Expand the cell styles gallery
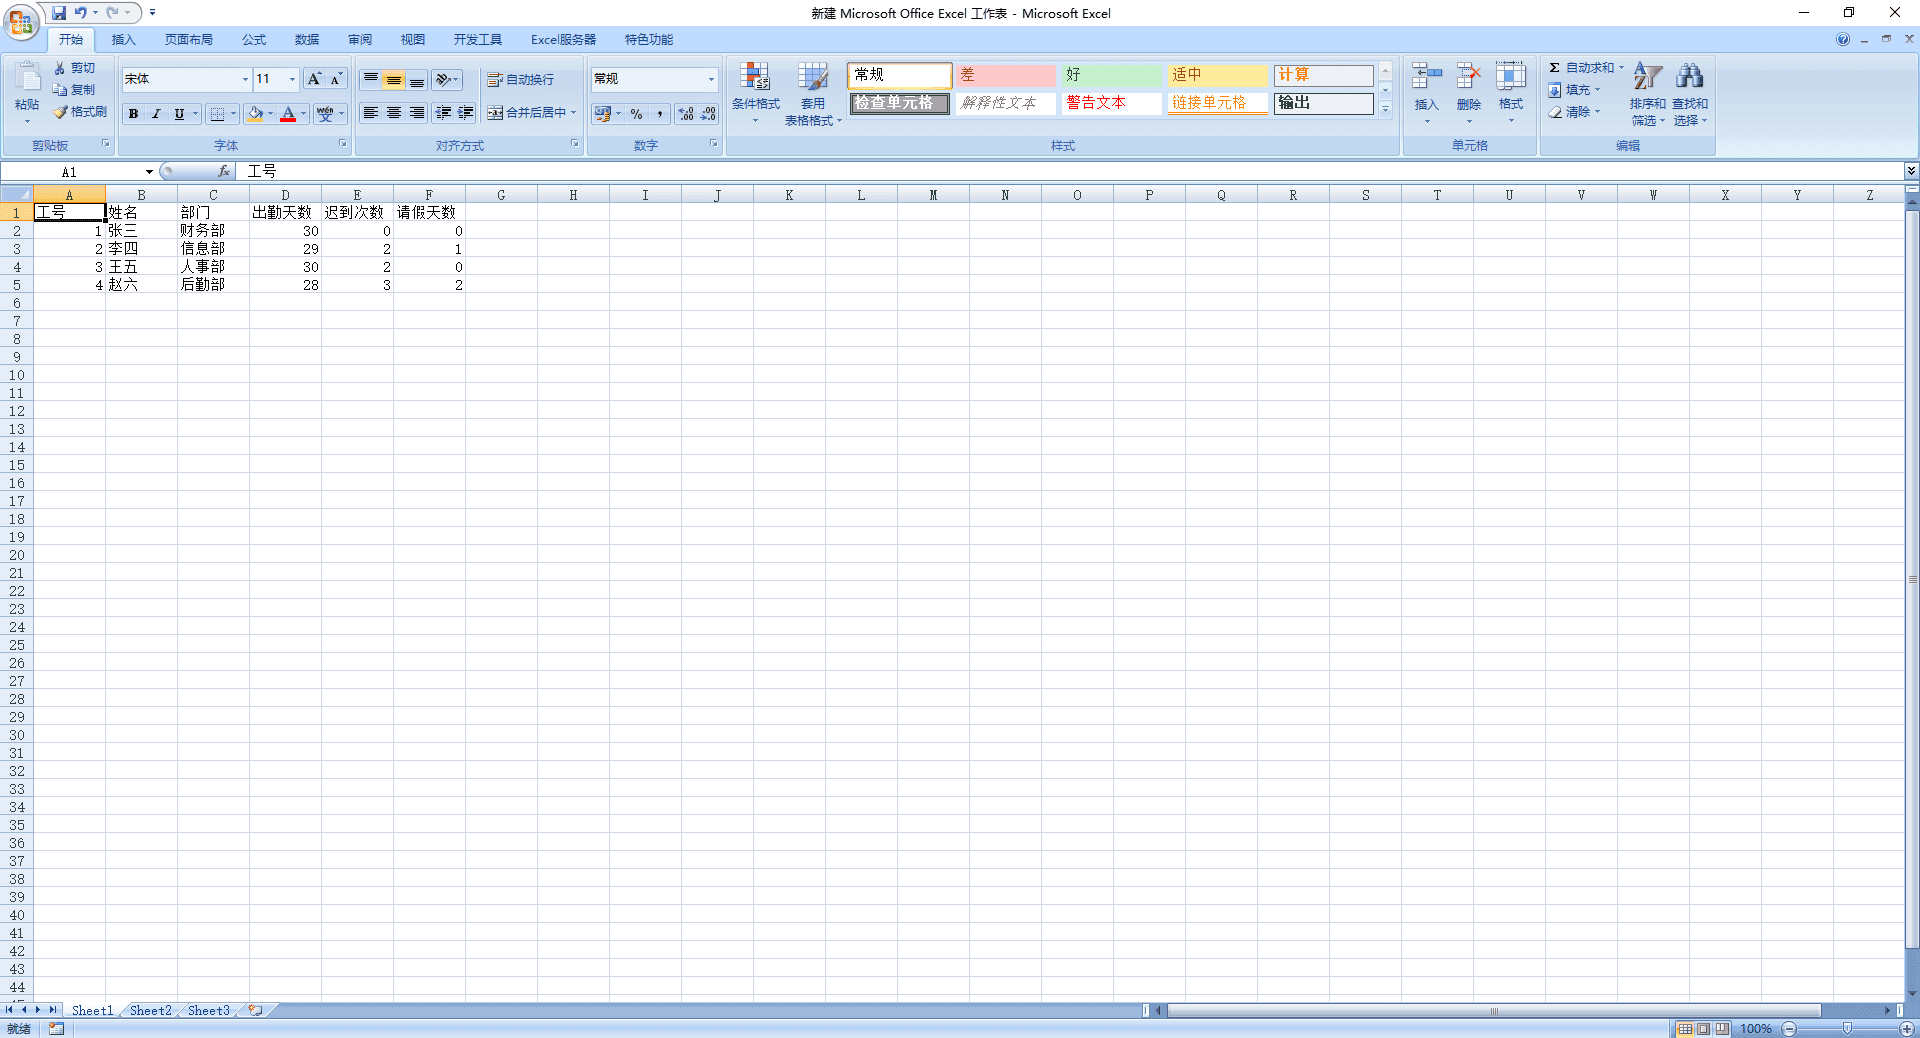This screenshot has width=1920, height=1038. point(1386,110)
